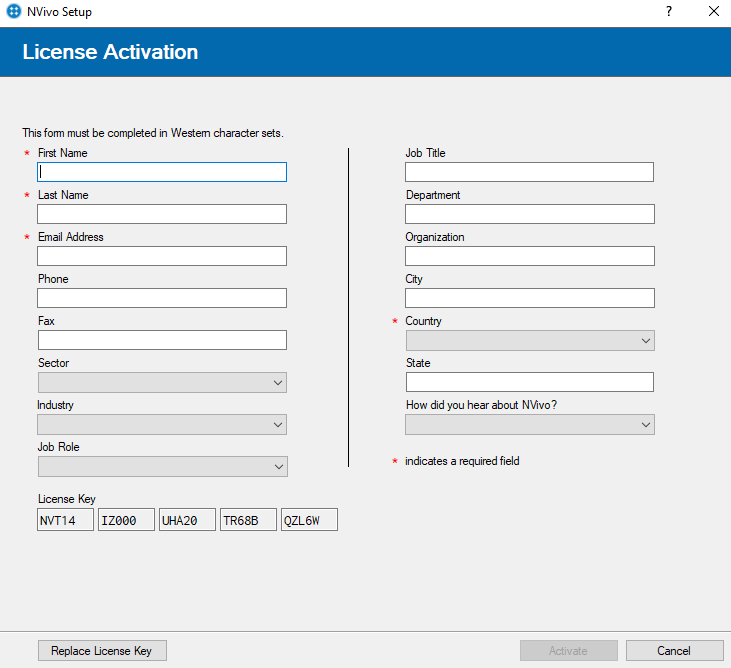Click the Activate button

click(569, 650)
